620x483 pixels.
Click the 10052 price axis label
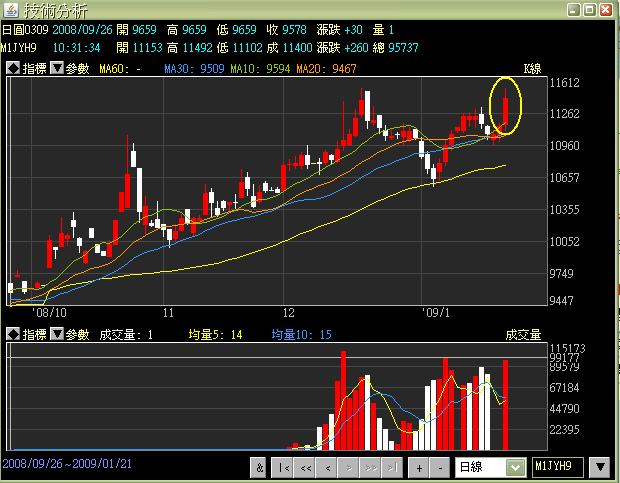564,242
